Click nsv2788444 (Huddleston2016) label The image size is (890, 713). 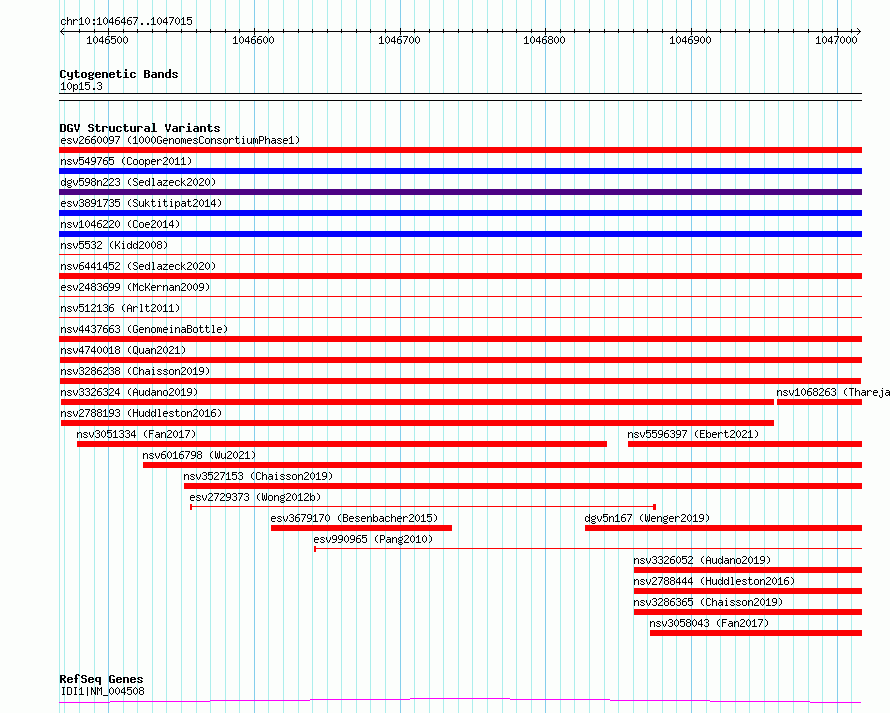(x=714, y=581)
